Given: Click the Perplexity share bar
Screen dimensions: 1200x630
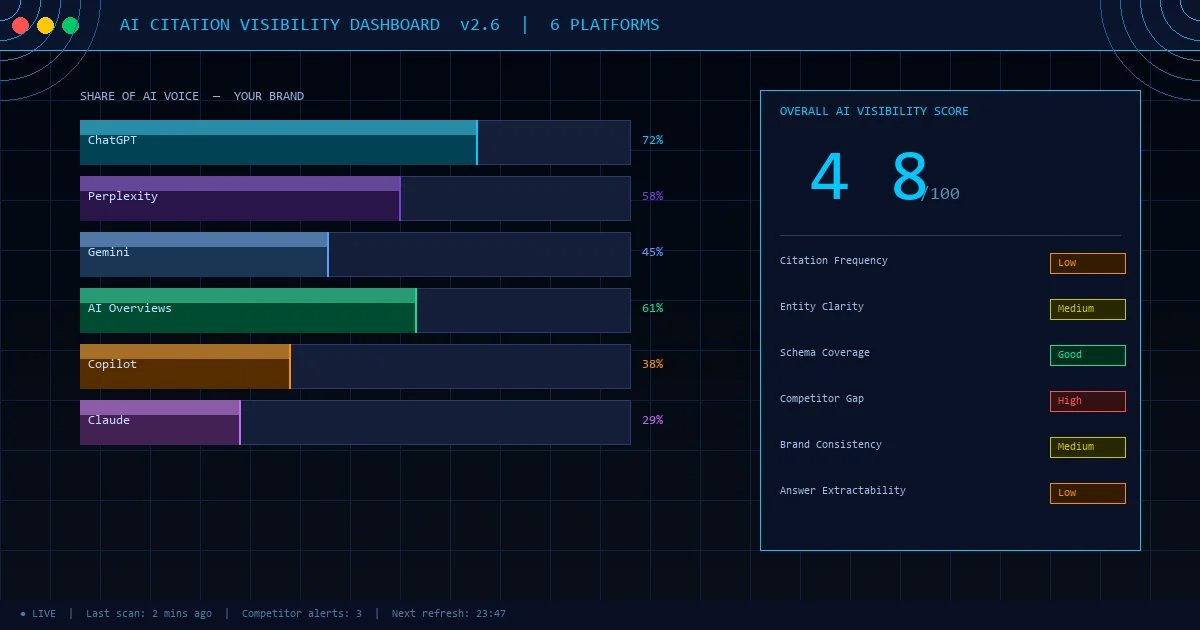Looking at the screenshot, I should point(355,199).
